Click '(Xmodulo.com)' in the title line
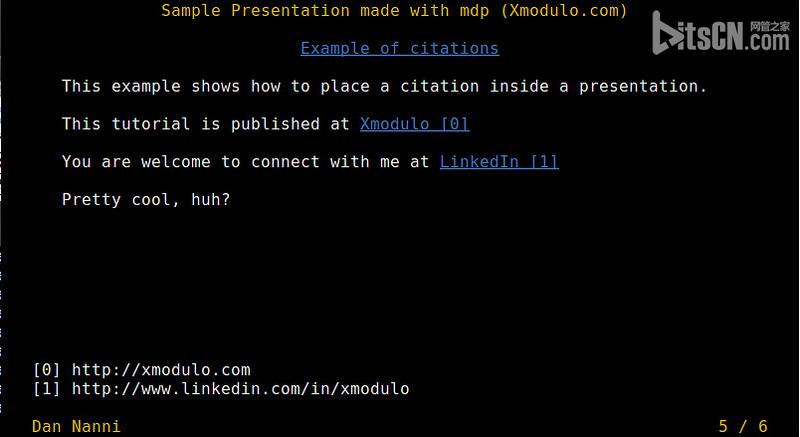The width and height of the screenshot is (800, 437). tap(564, 10)
